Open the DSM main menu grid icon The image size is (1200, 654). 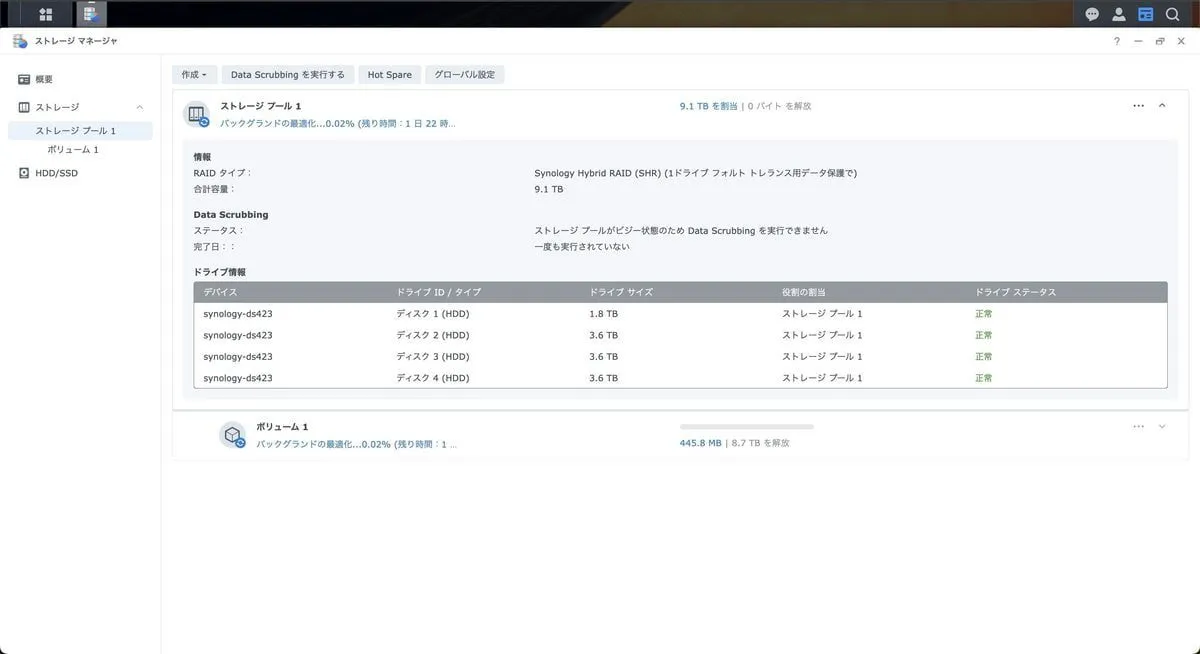(45, 14)
